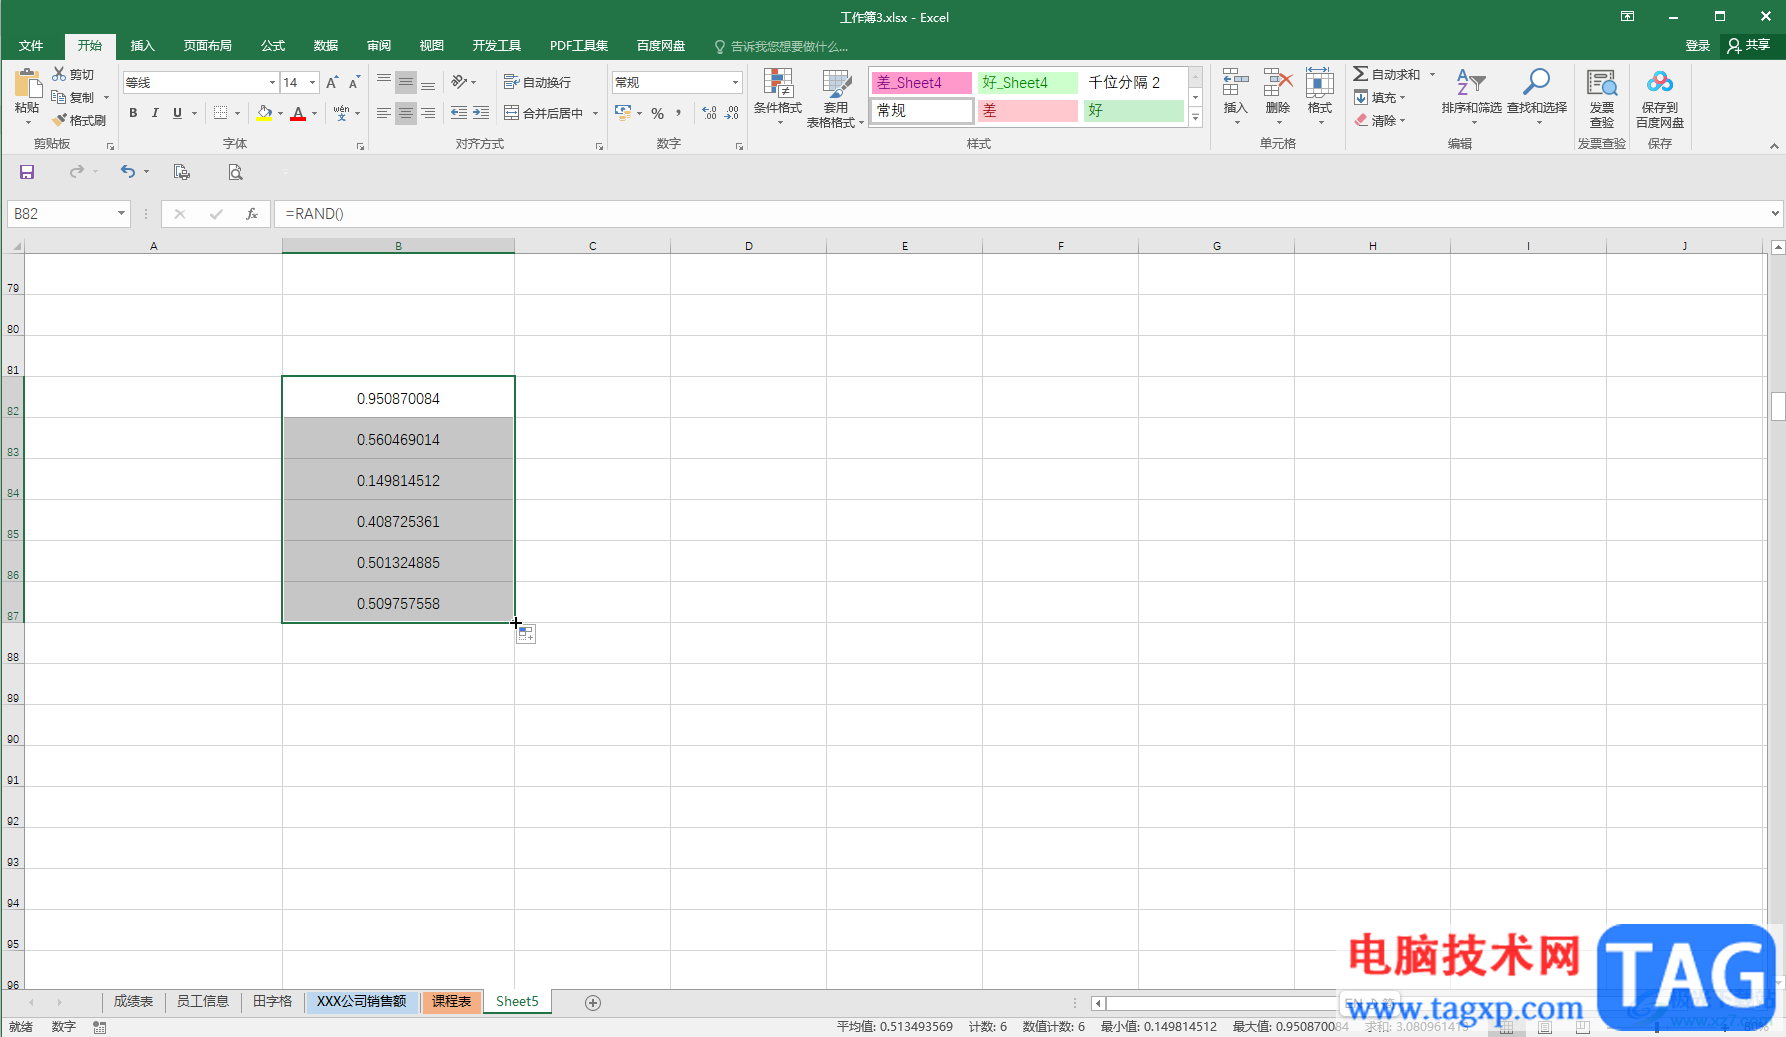Apply the 差 cell style
Image resolution: width=1786 pixels, height=1037 pixels.
(1027, 111)
